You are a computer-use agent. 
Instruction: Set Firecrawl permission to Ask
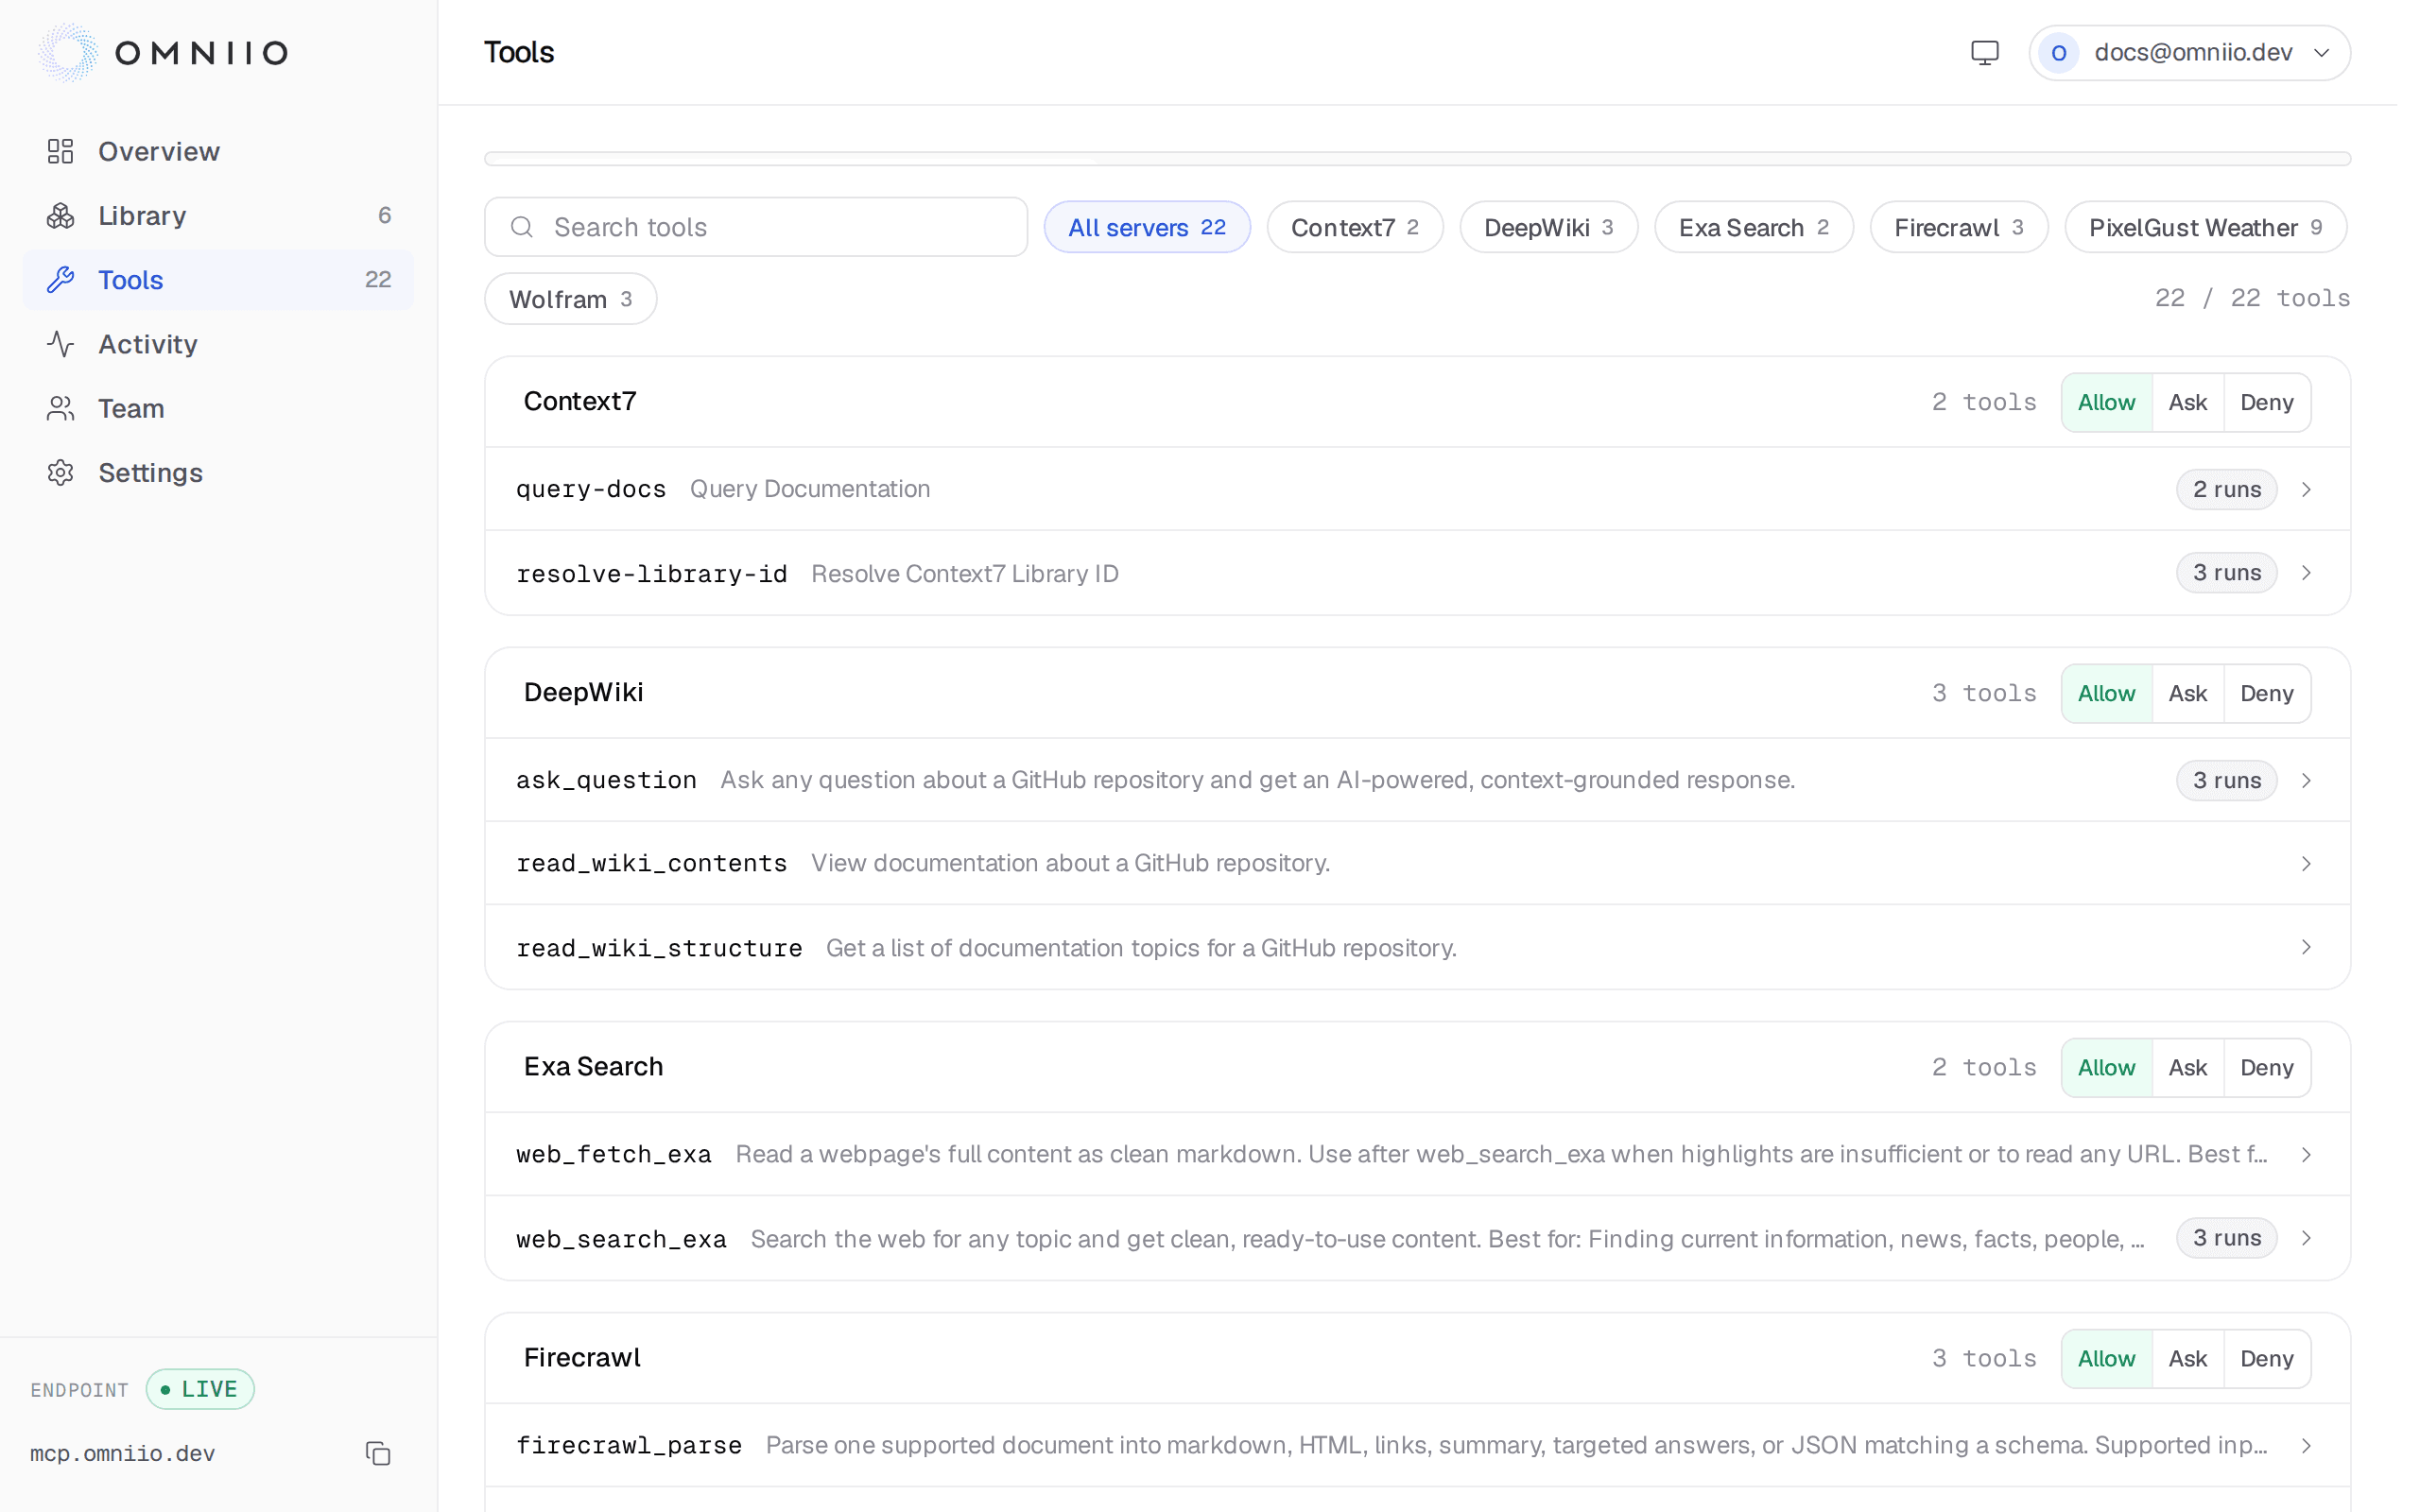click(2187, 1358)
